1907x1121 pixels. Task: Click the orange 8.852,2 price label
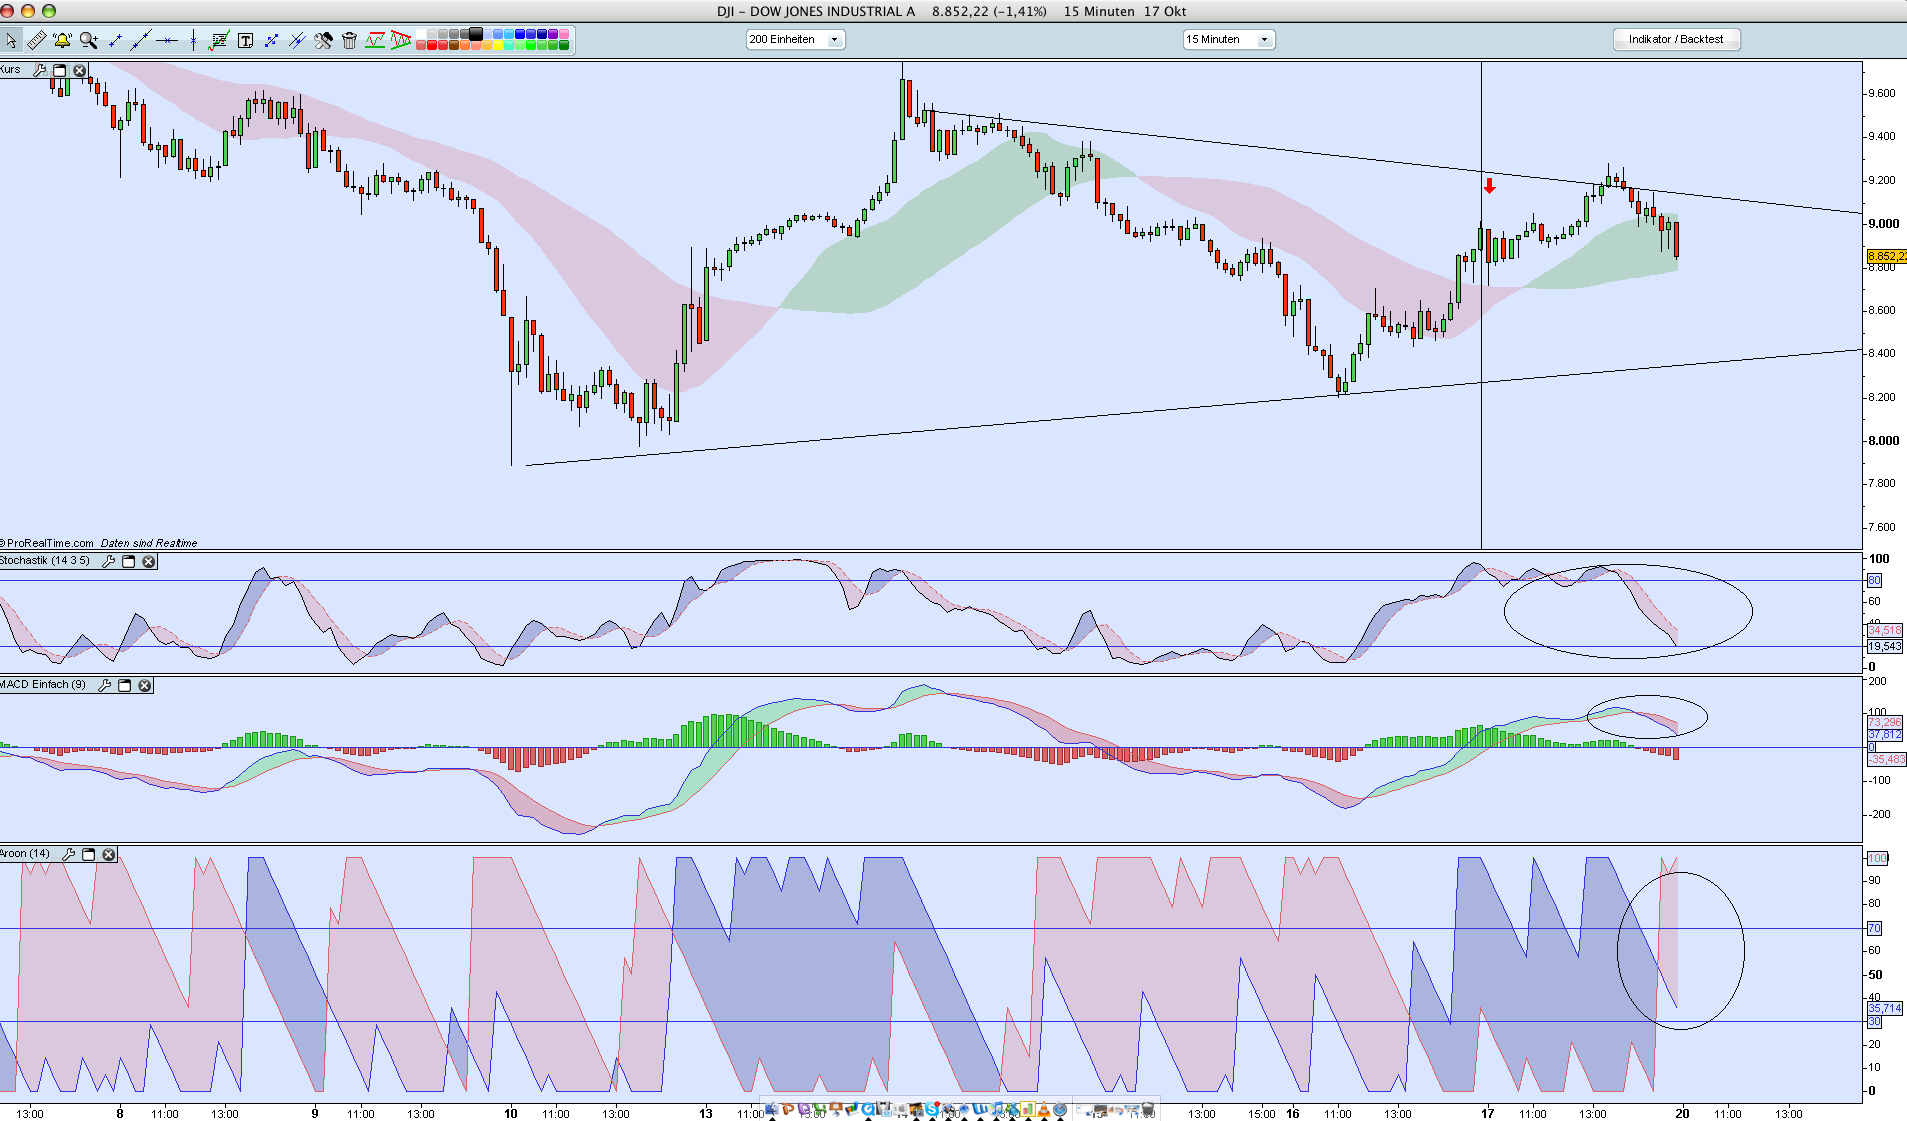coord(1886,257)
